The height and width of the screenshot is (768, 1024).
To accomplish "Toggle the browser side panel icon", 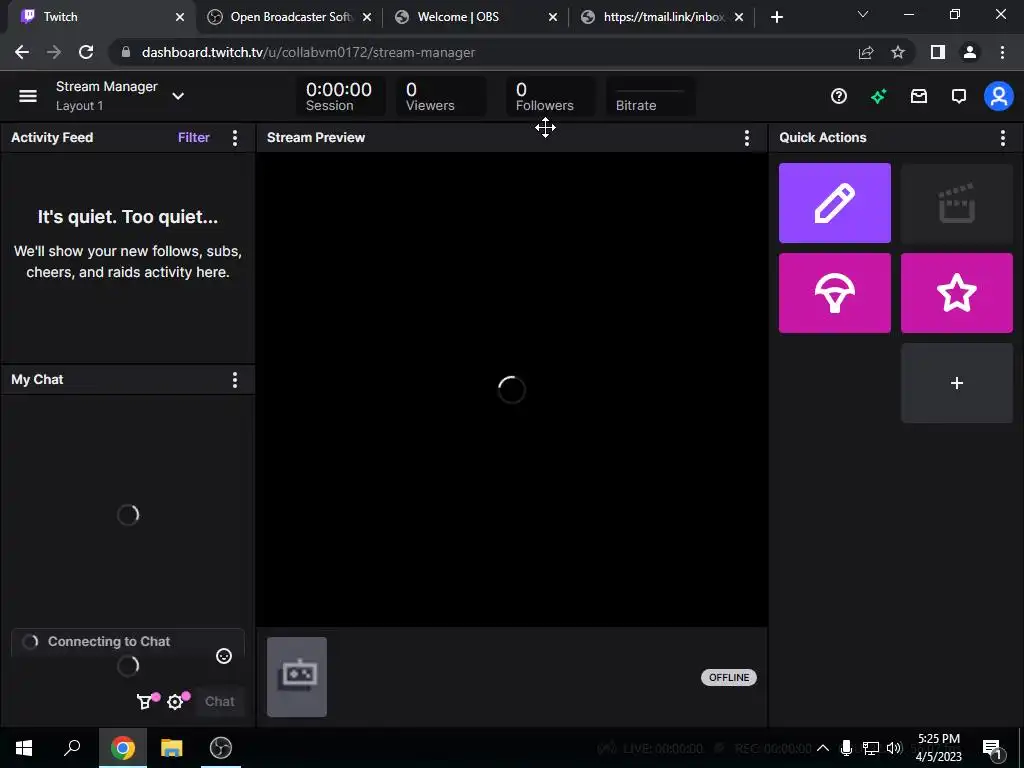I will coord(938,52).
